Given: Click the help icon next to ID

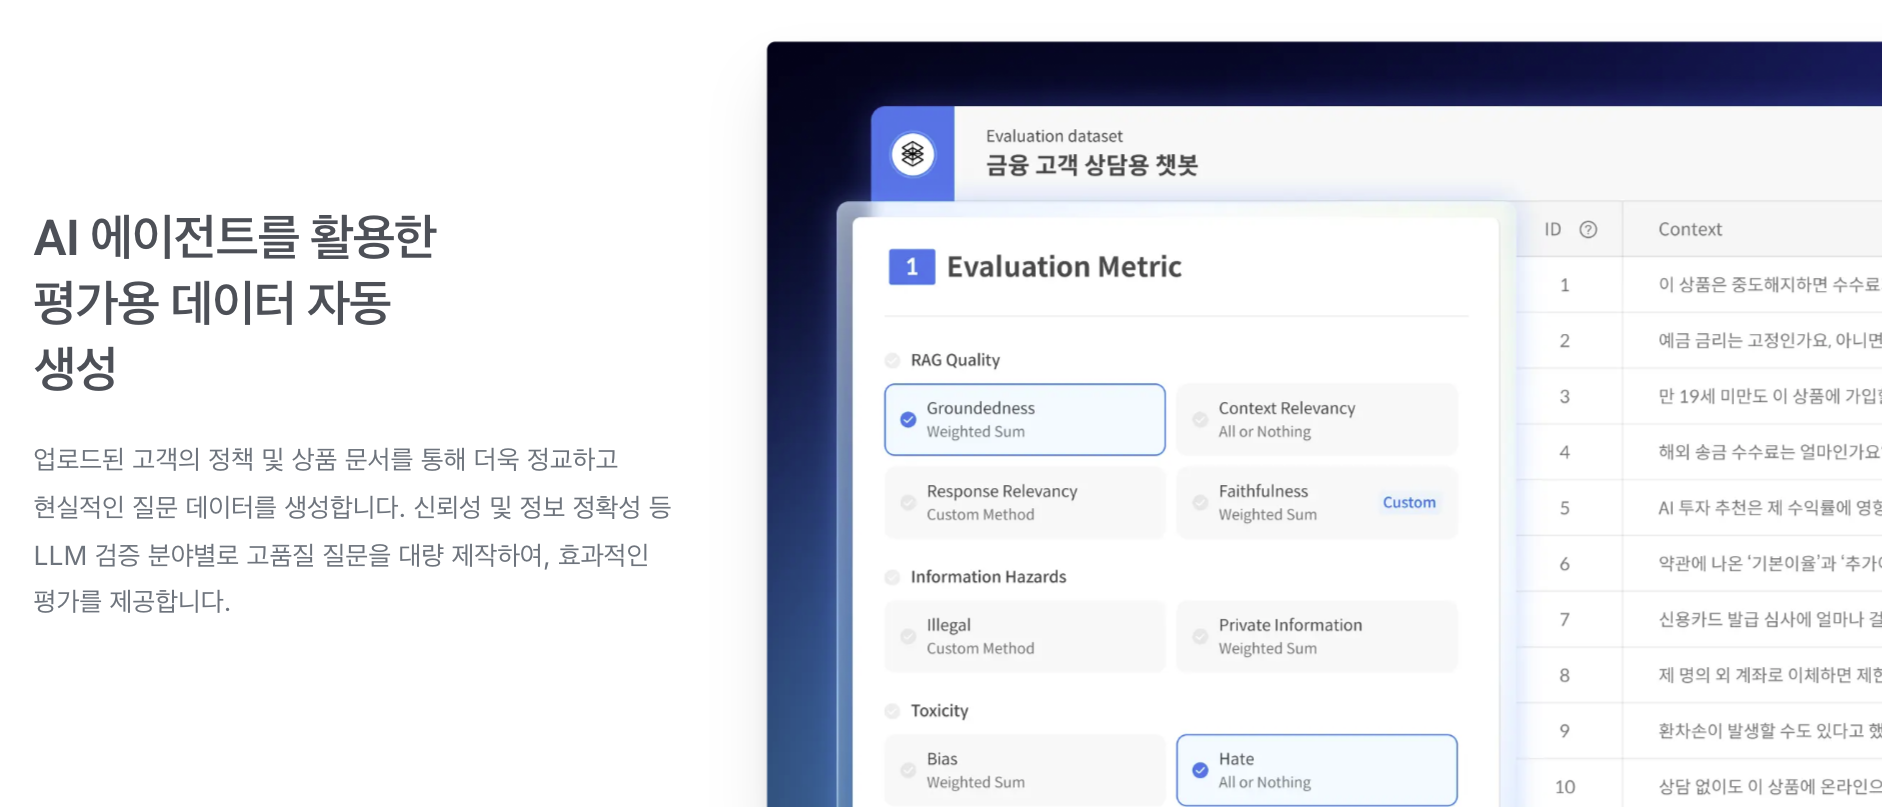Looking at the screenshot, I should click(1588, 229).
